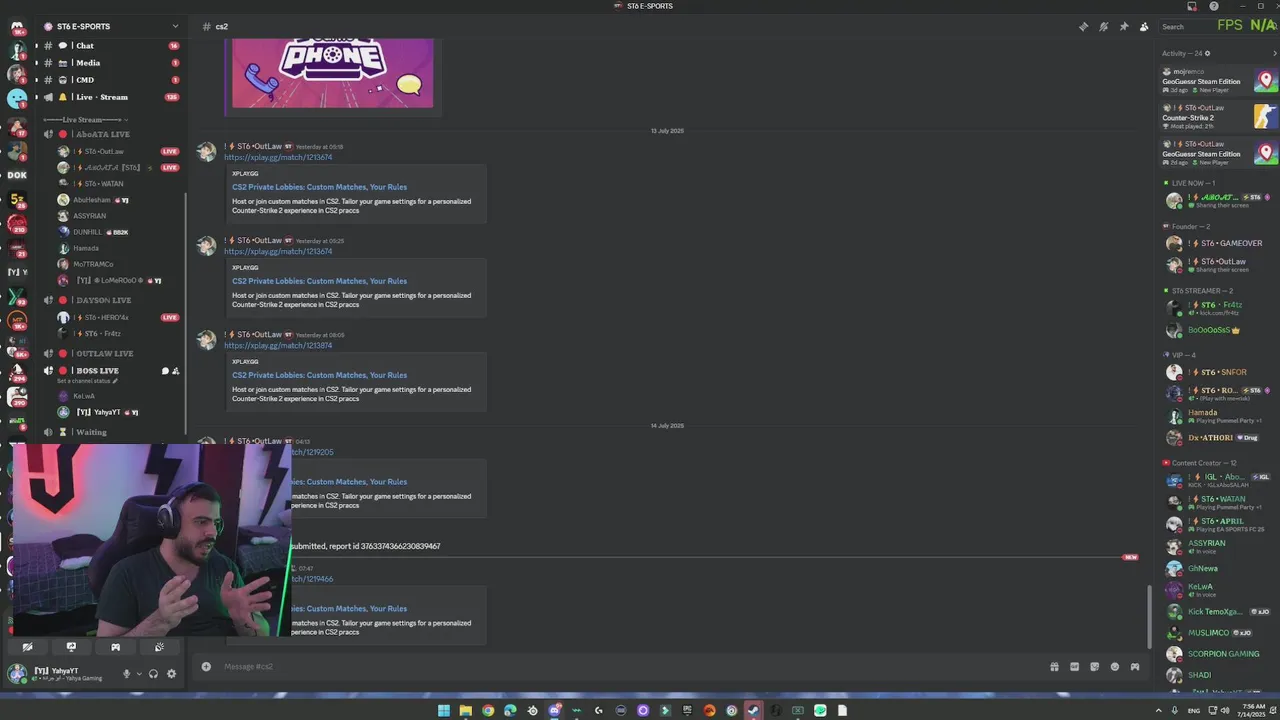Start an activity controller button
Screen dimensions: 1280x720
115,647
